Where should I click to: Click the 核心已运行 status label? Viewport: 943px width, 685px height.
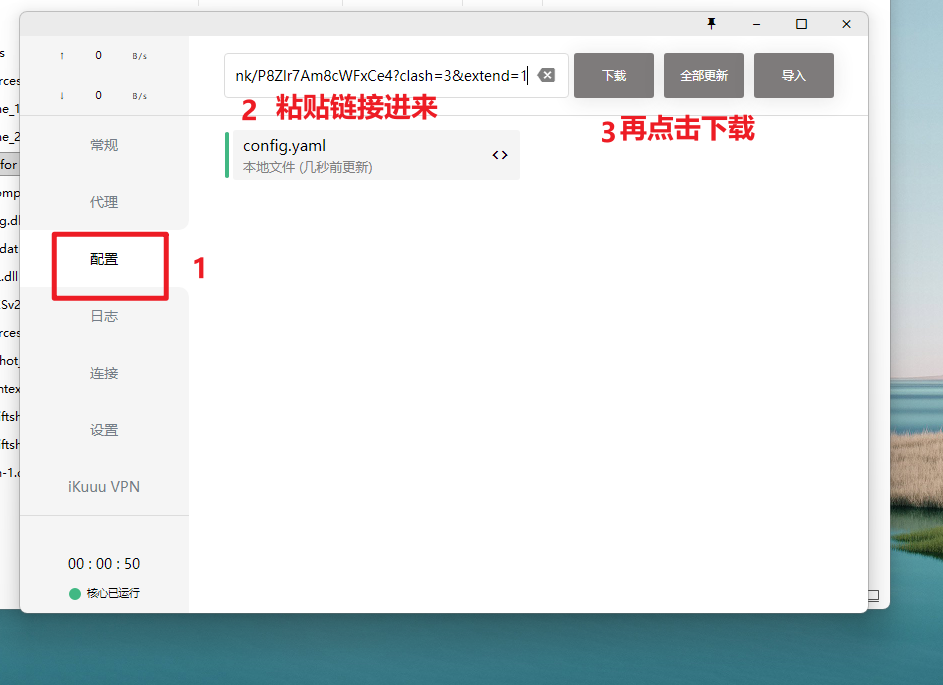coord(113,592)
